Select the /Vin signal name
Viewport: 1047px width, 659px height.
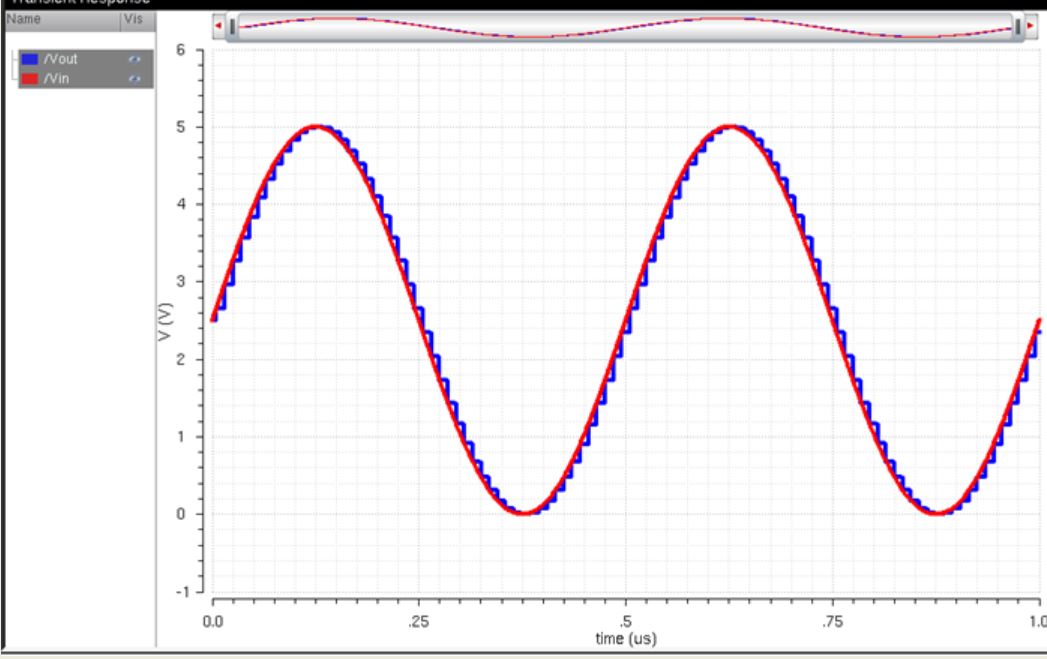pyautogui.click(x=57, y=79)
